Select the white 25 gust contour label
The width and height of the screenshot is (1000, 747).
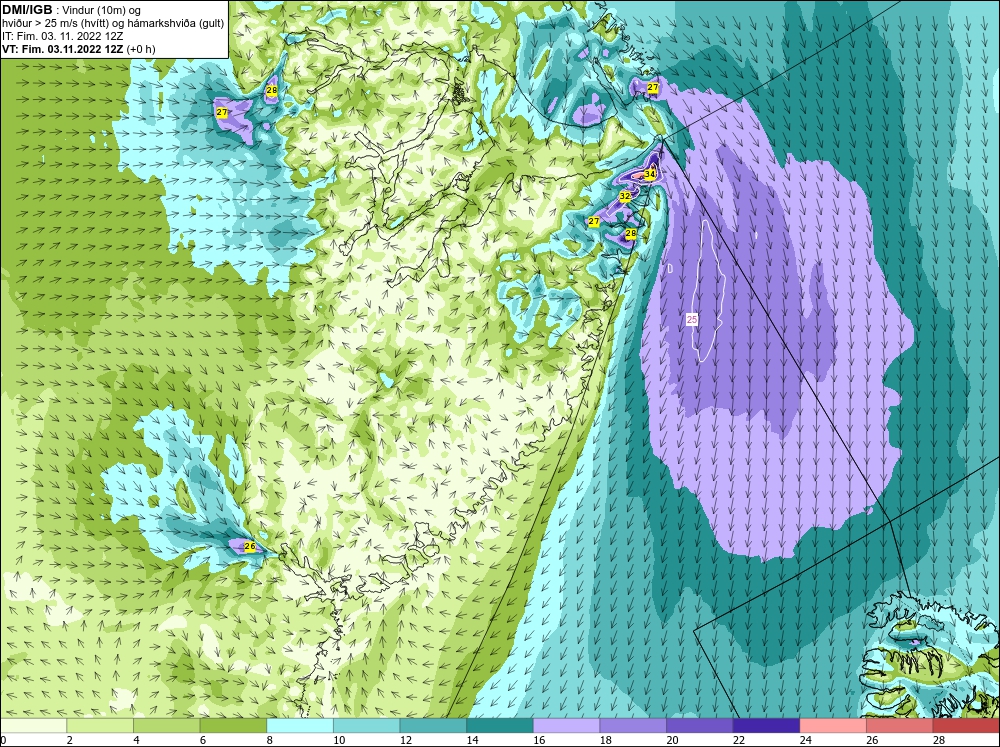point(692,320)
